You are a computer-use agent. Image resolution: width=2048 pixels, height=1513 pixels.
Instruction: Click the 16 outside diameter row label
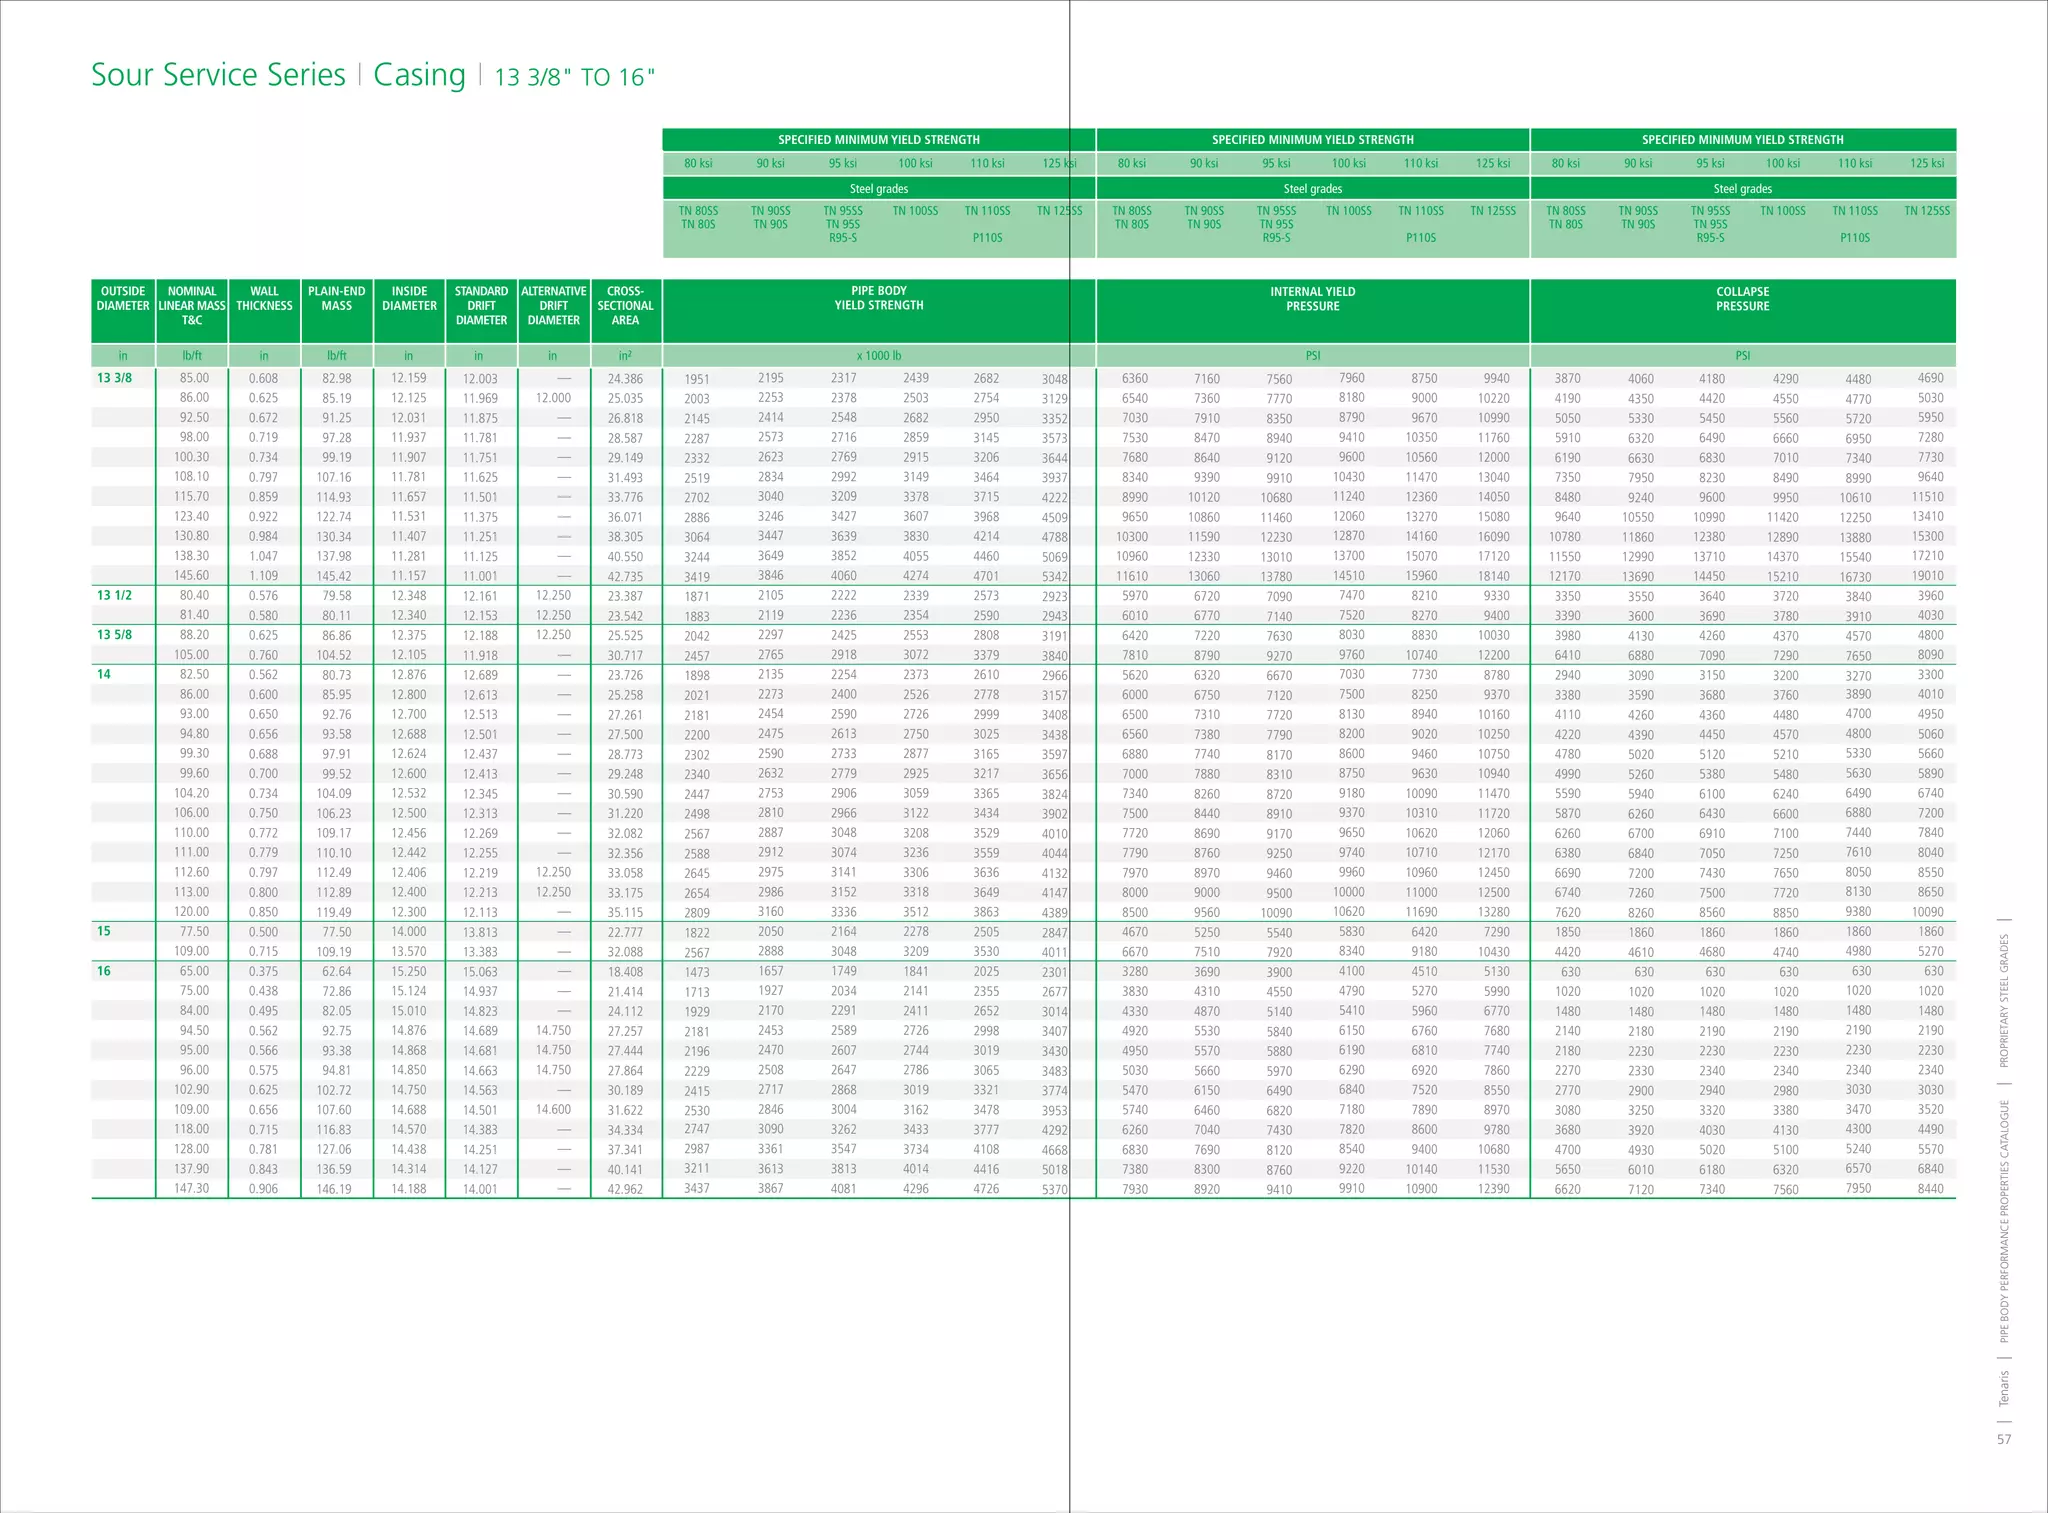point(104,971)
